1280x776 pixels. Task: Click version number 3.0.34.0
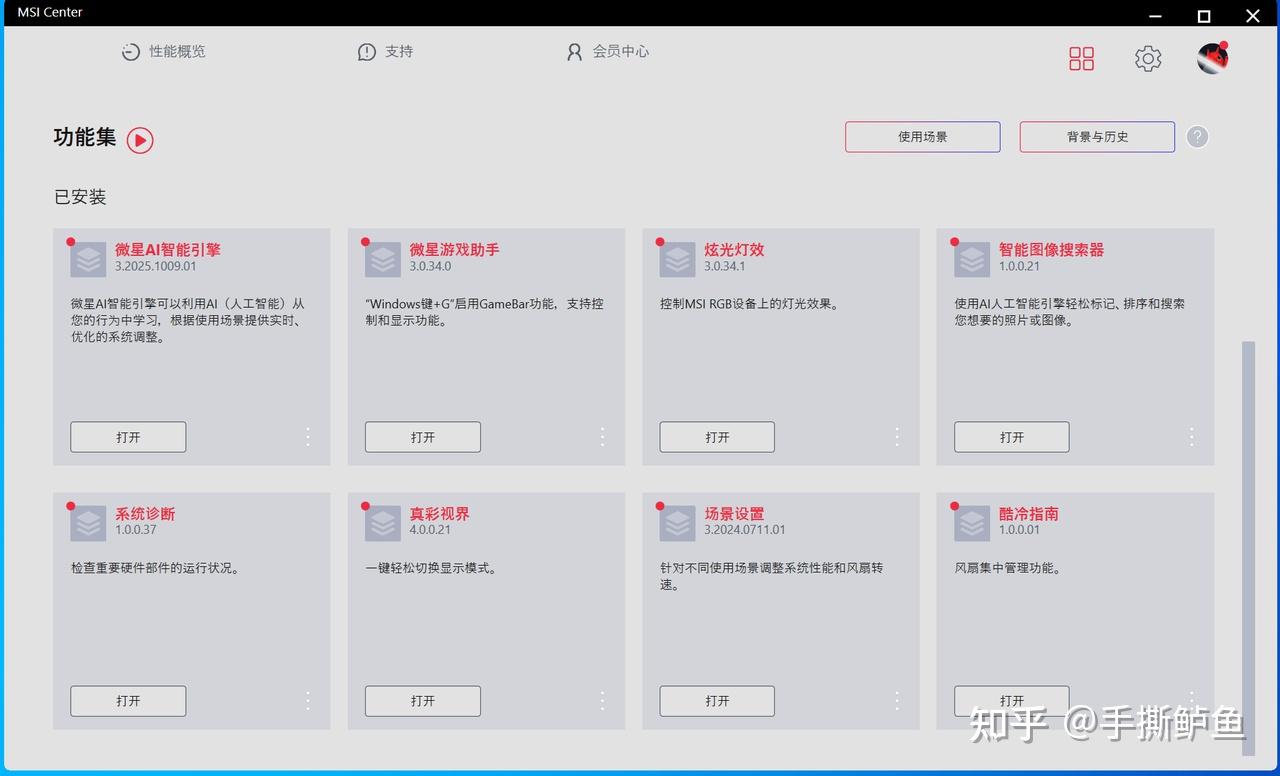(x=430, y=267)
